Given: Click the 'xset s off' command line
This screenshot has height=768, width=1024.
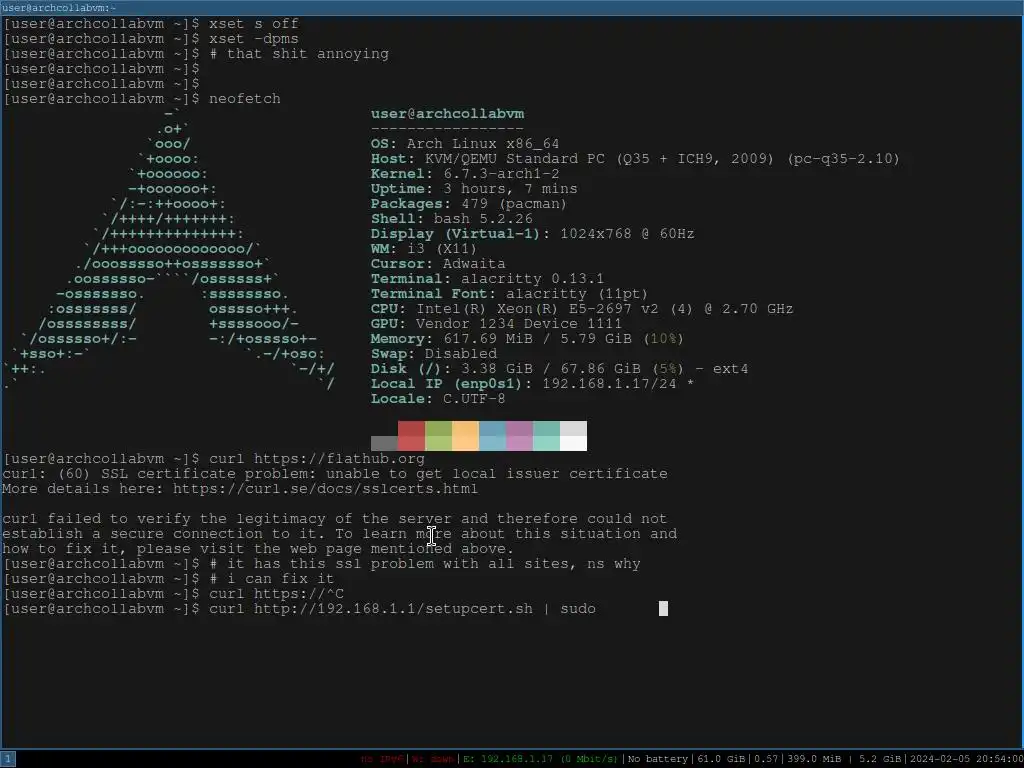Looking at the screenshot, I should pos(253,24).
